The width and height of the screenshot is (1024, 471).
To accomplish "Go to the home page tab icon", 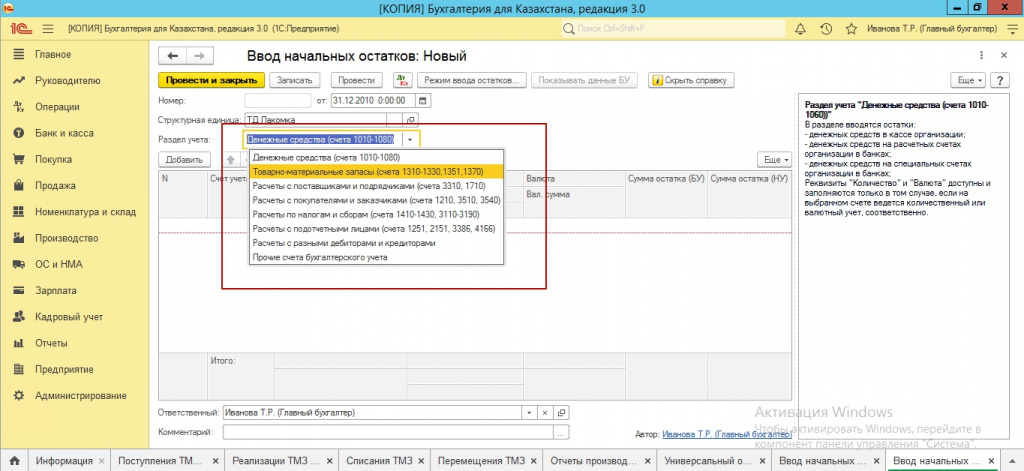I will [14, 461].
